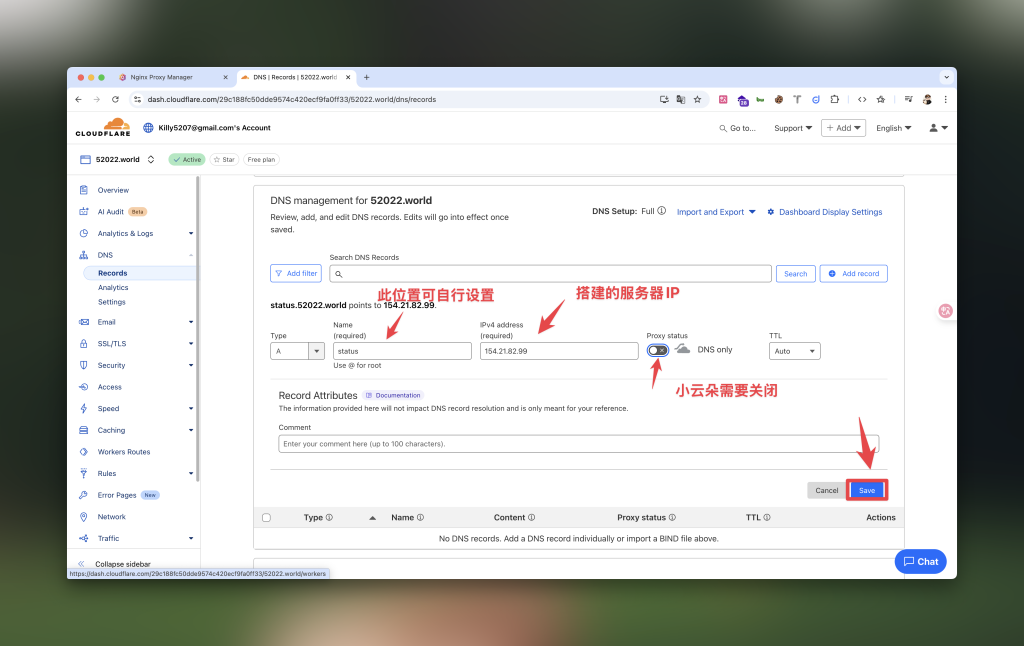Go back in browser history
Viewport: 1024px width, 646px height.
coord(78,99)
